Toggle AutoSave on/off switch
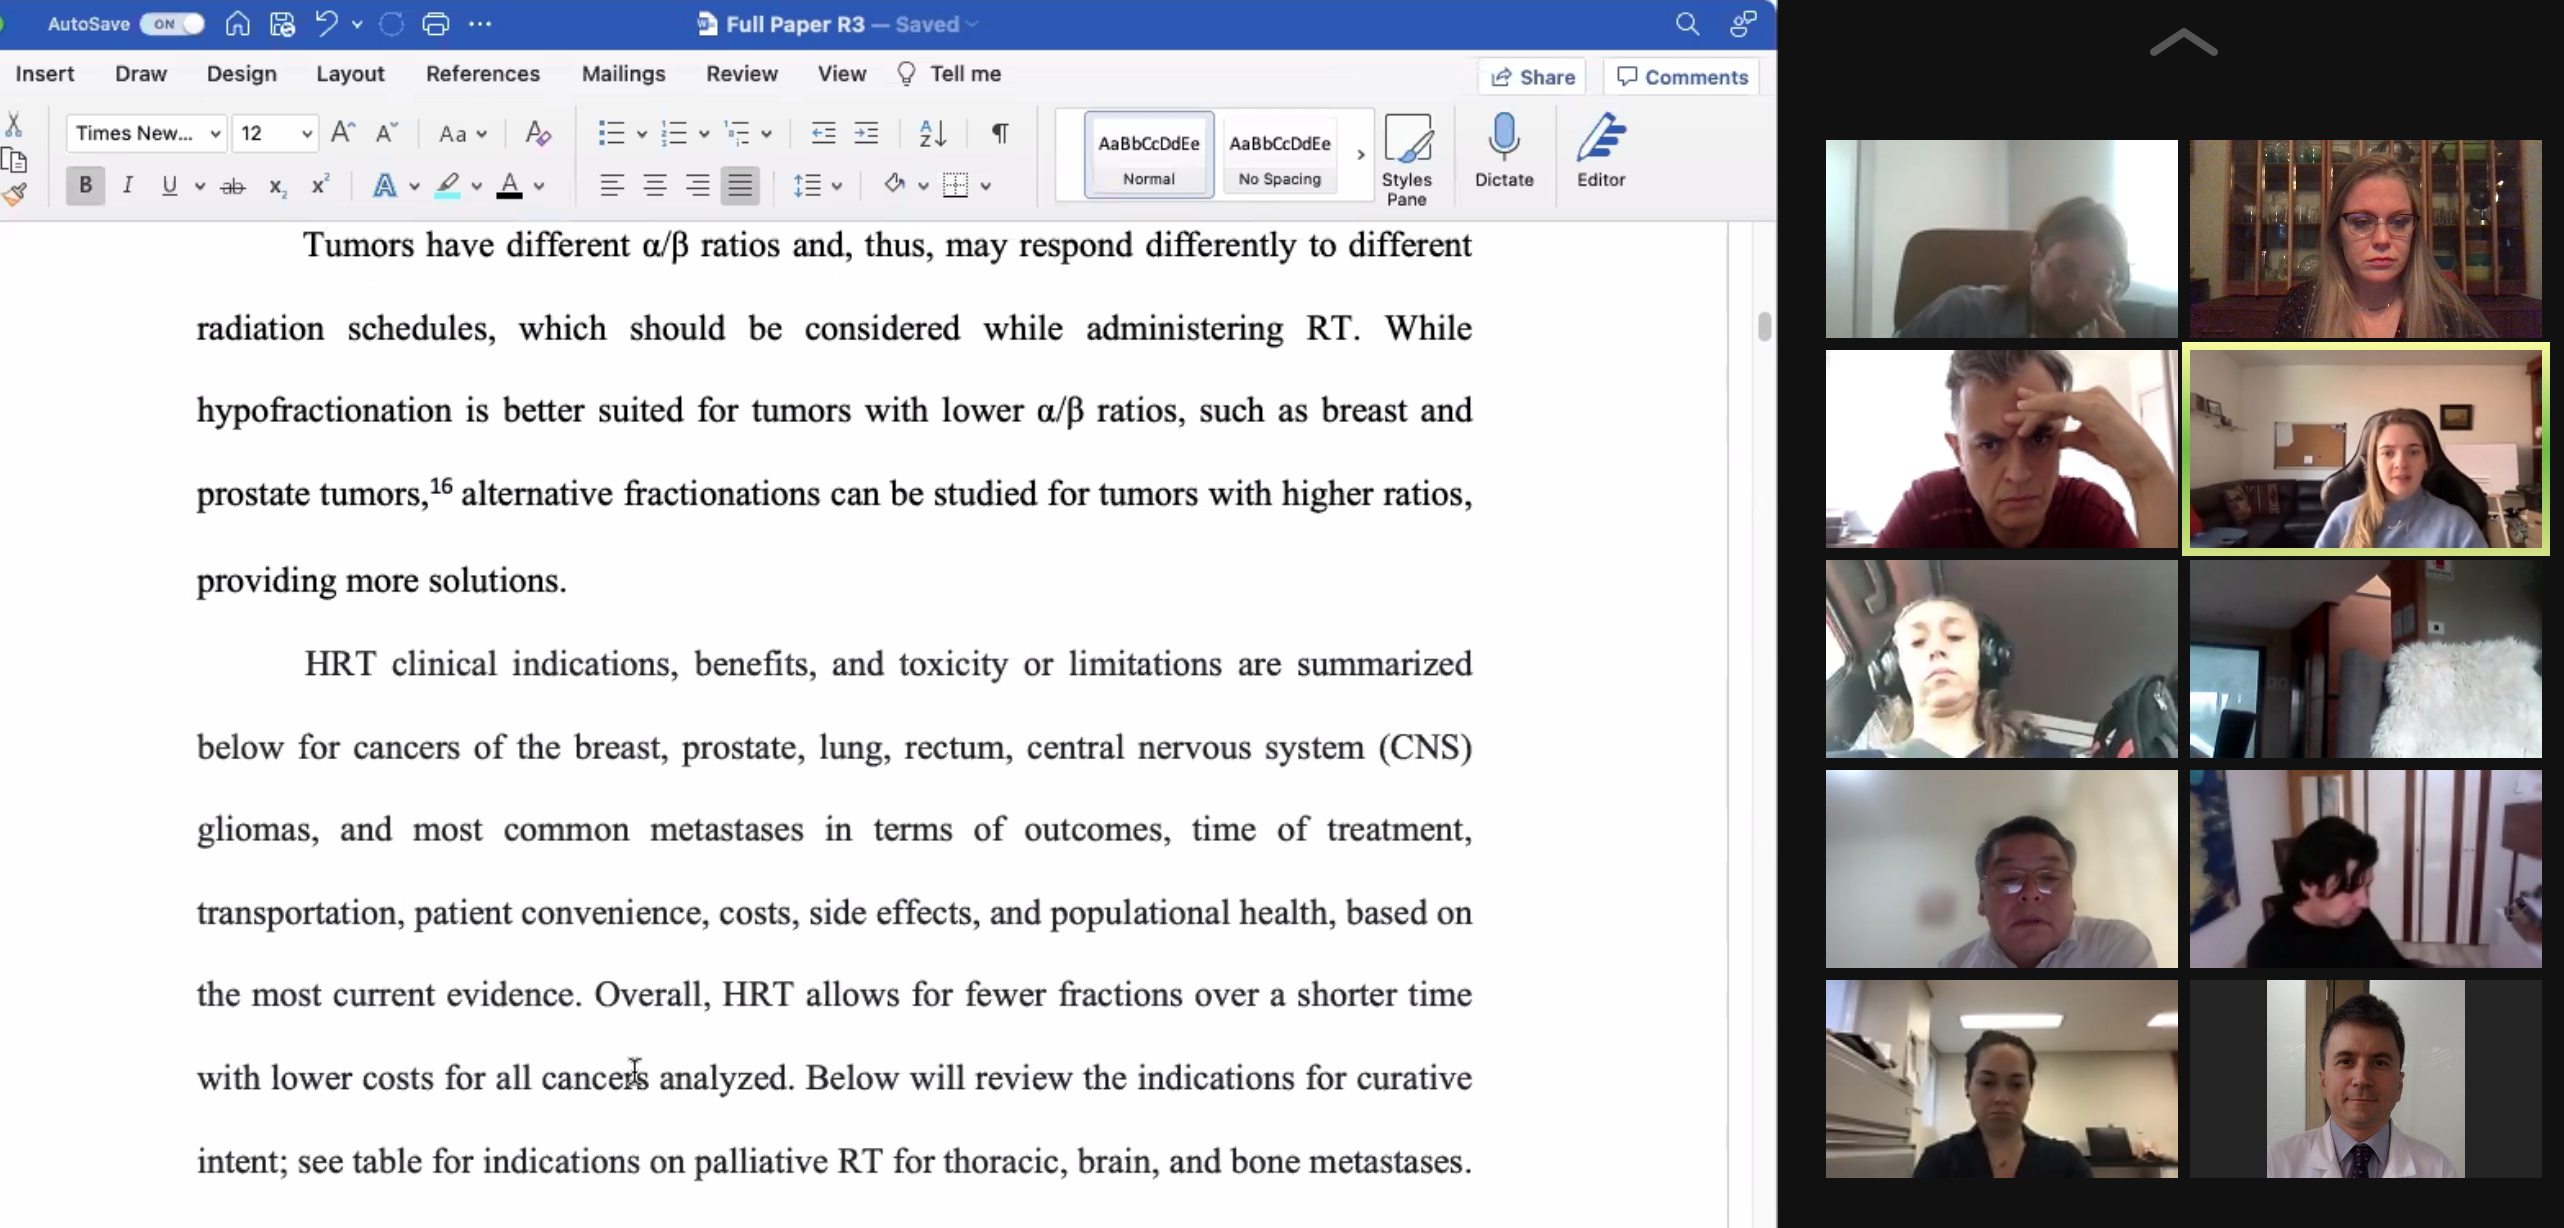The height and width of the screenshot is (1228, 2564). [x=173, y=23]
